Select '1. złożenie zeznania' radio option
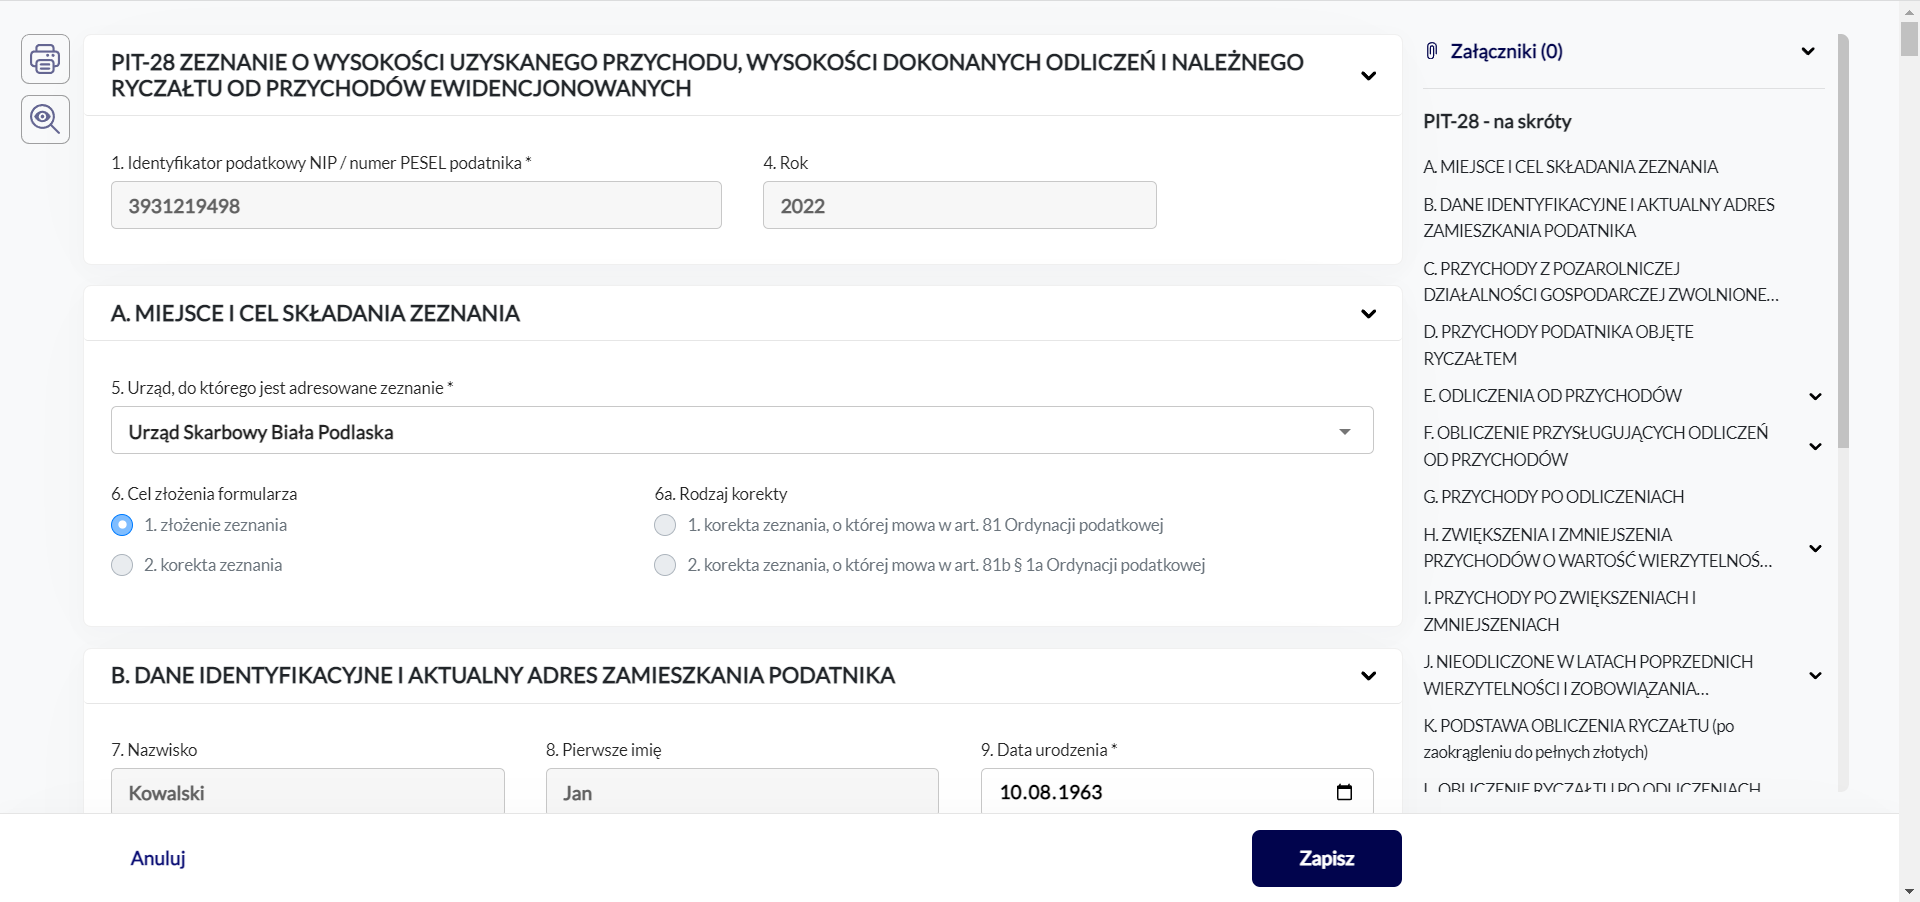Viewport: 1920px width, 902px height. pyautogui.click(x=122, y=525)
